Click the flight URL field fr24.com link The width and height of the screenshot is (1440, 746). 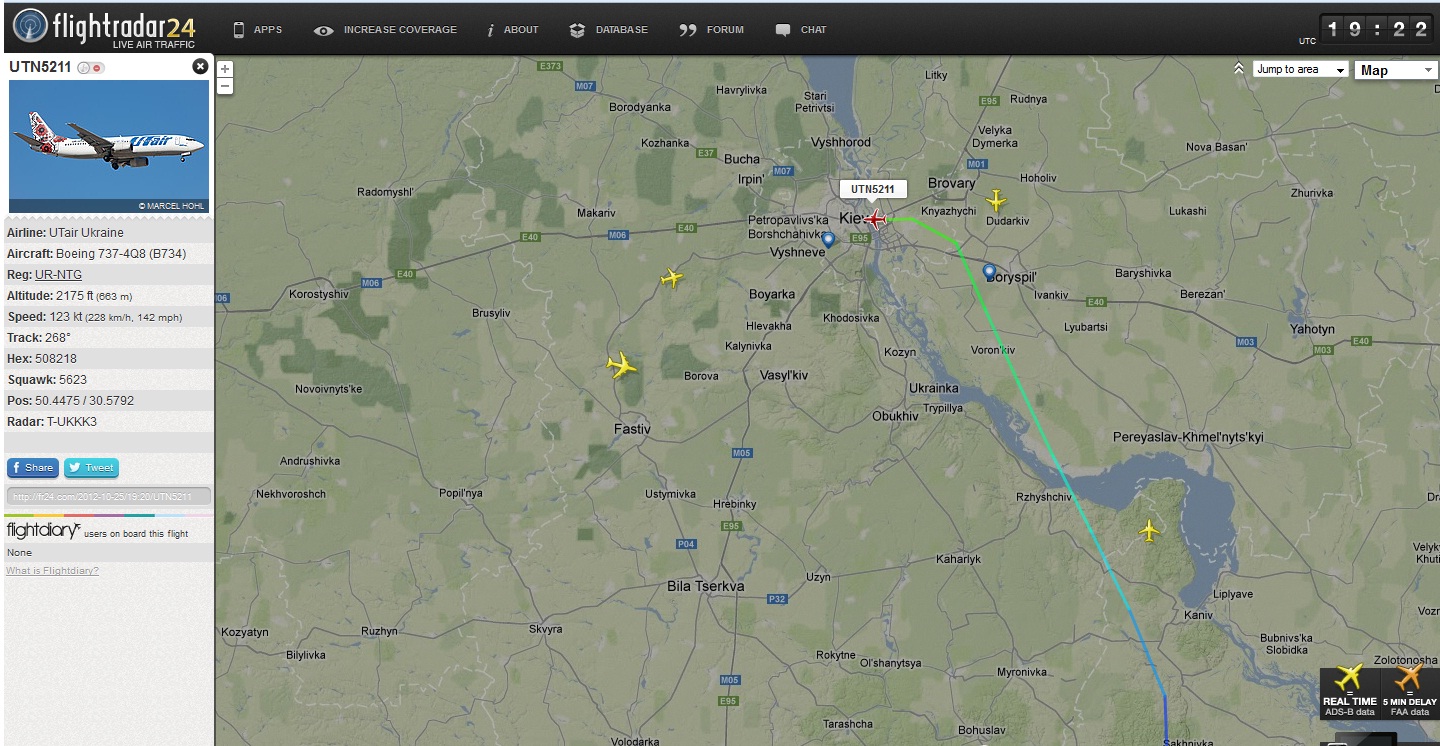[108, 497]
